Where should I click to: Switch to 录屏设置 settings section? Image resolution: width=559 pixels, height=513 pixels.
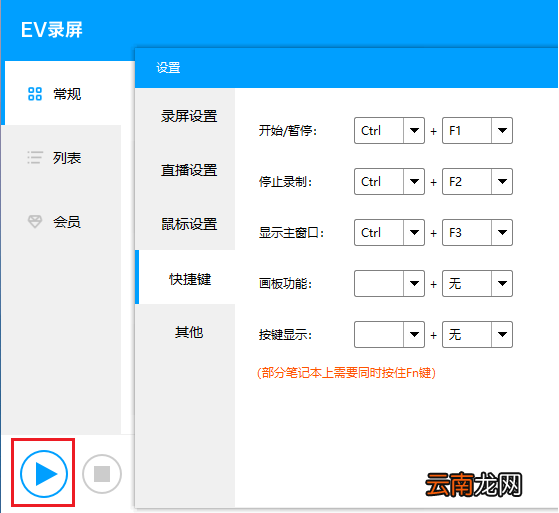click(x=185, y=116)
